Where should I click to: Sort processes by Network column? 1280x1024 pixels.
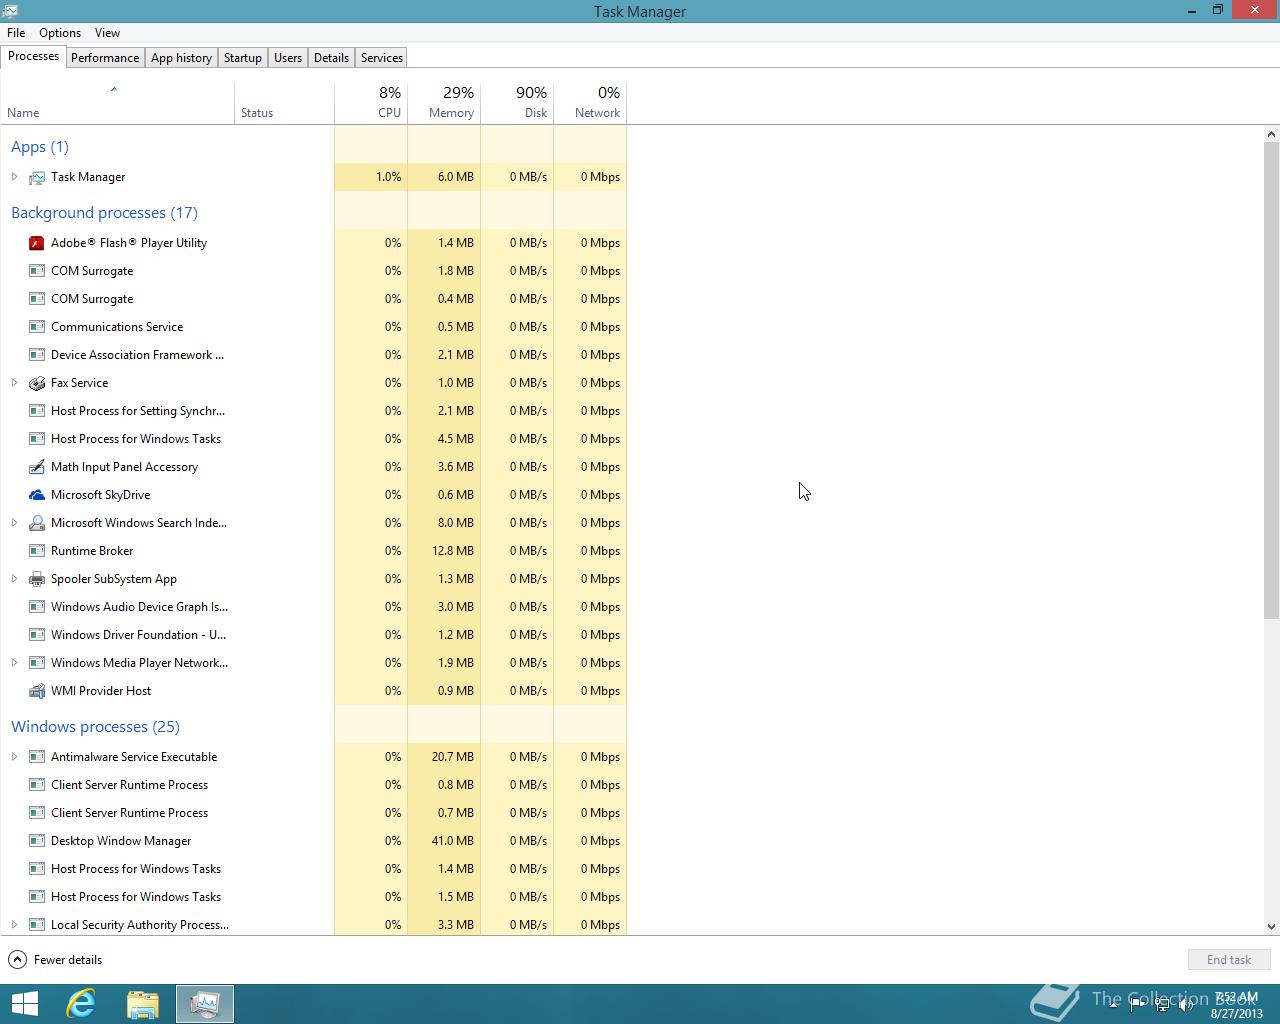click(x=590, y=103)
